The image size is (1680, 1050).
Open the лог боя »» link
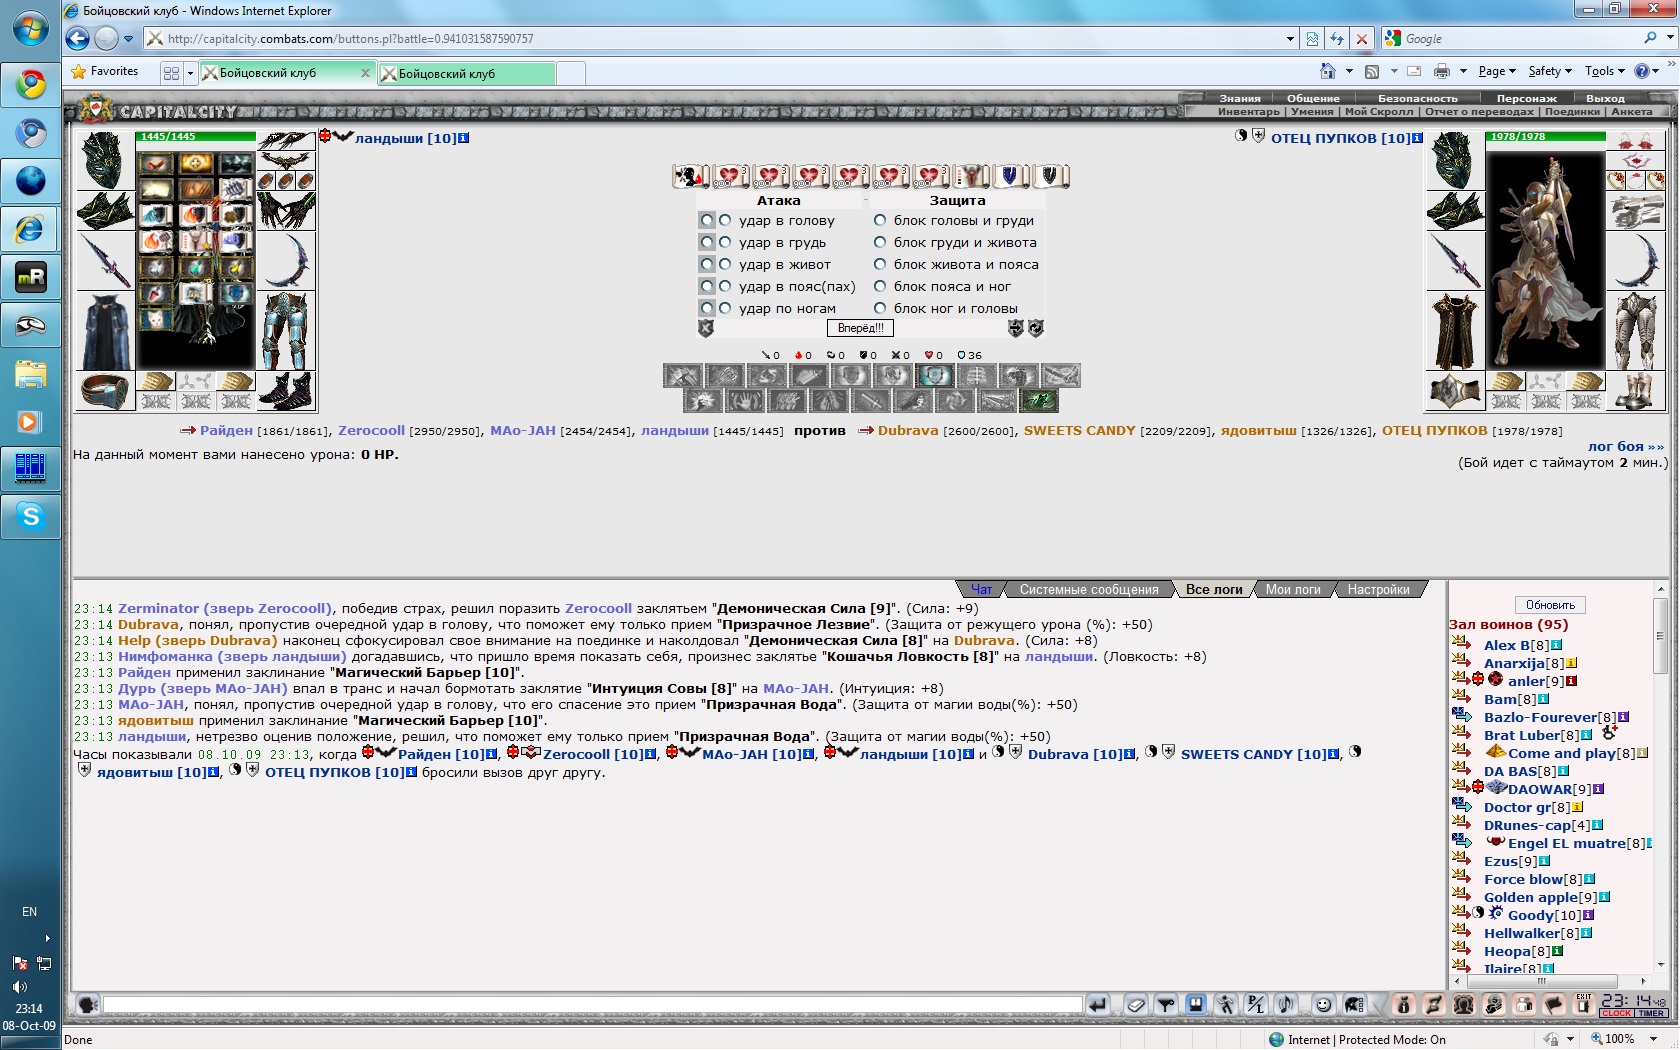[x=1626, y=446]
